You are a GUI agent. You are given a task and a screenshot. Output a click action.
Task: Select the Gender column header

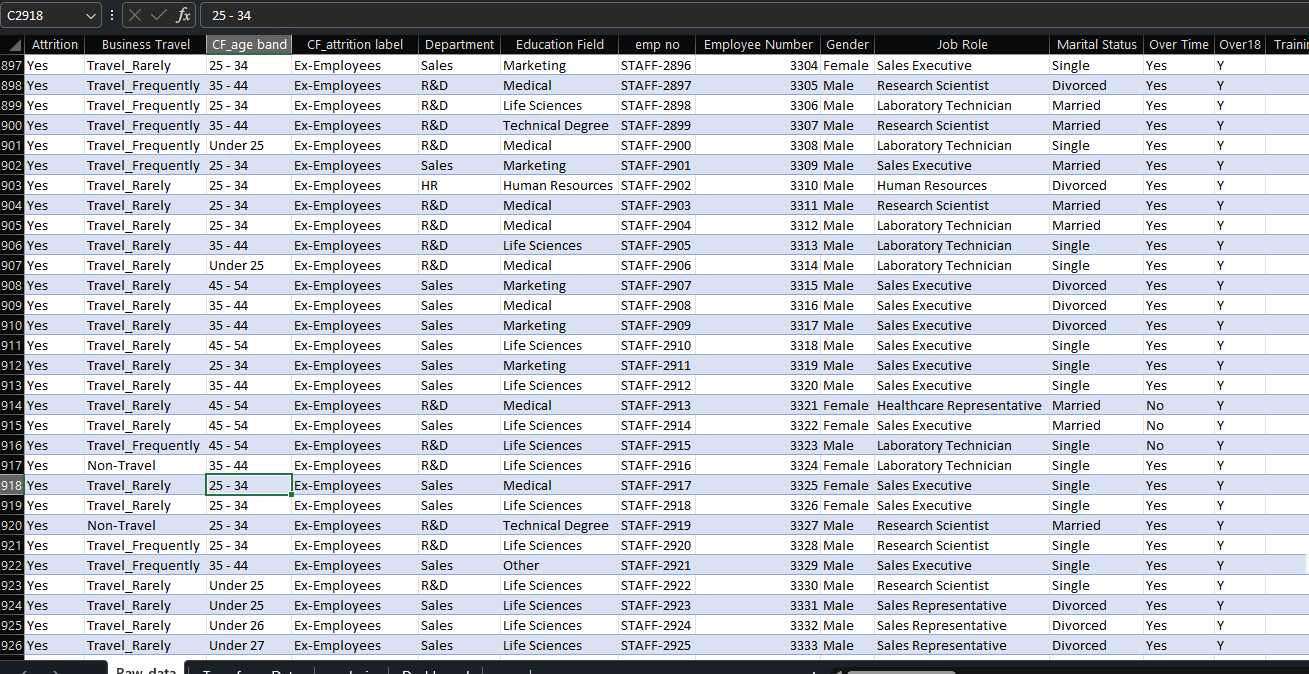[846, 44]
